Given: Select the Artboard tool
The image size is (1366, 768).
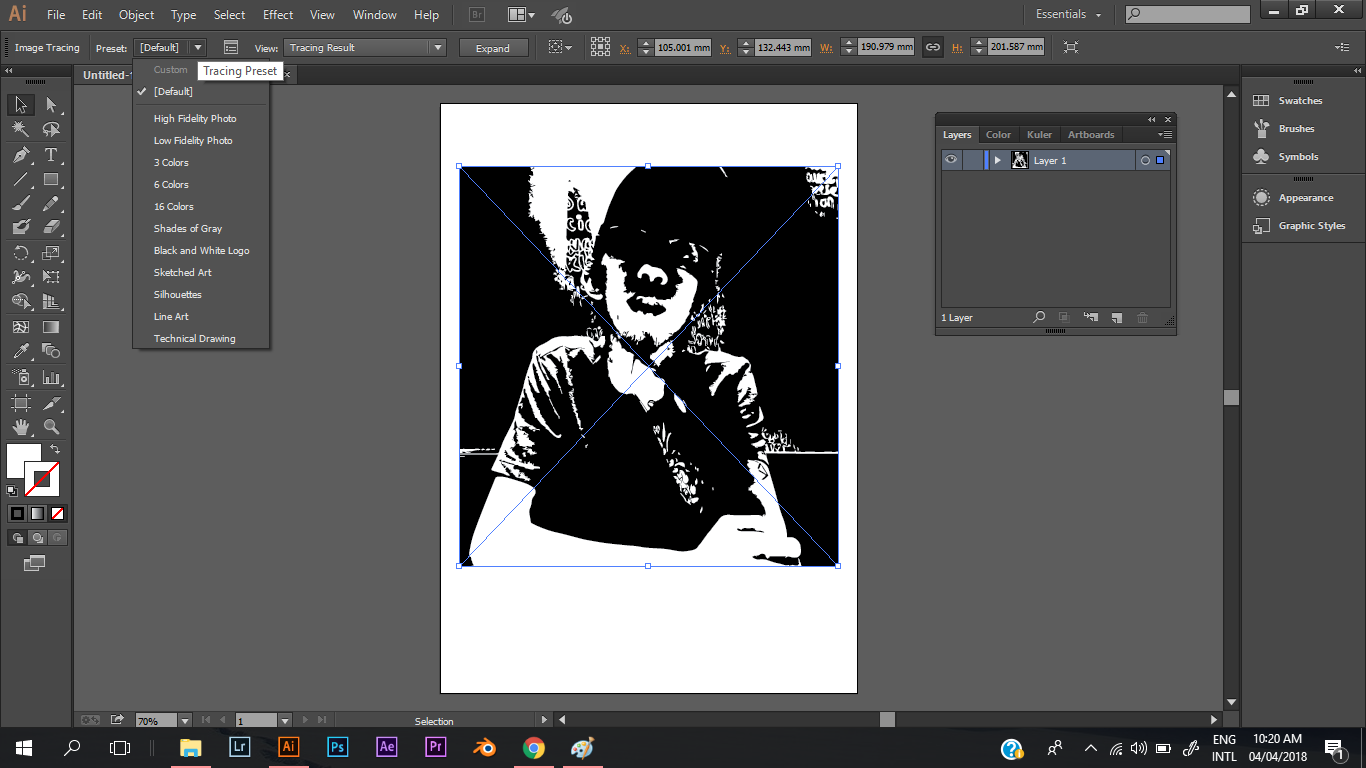Looking at the screenshot, I should click(21, 403).
